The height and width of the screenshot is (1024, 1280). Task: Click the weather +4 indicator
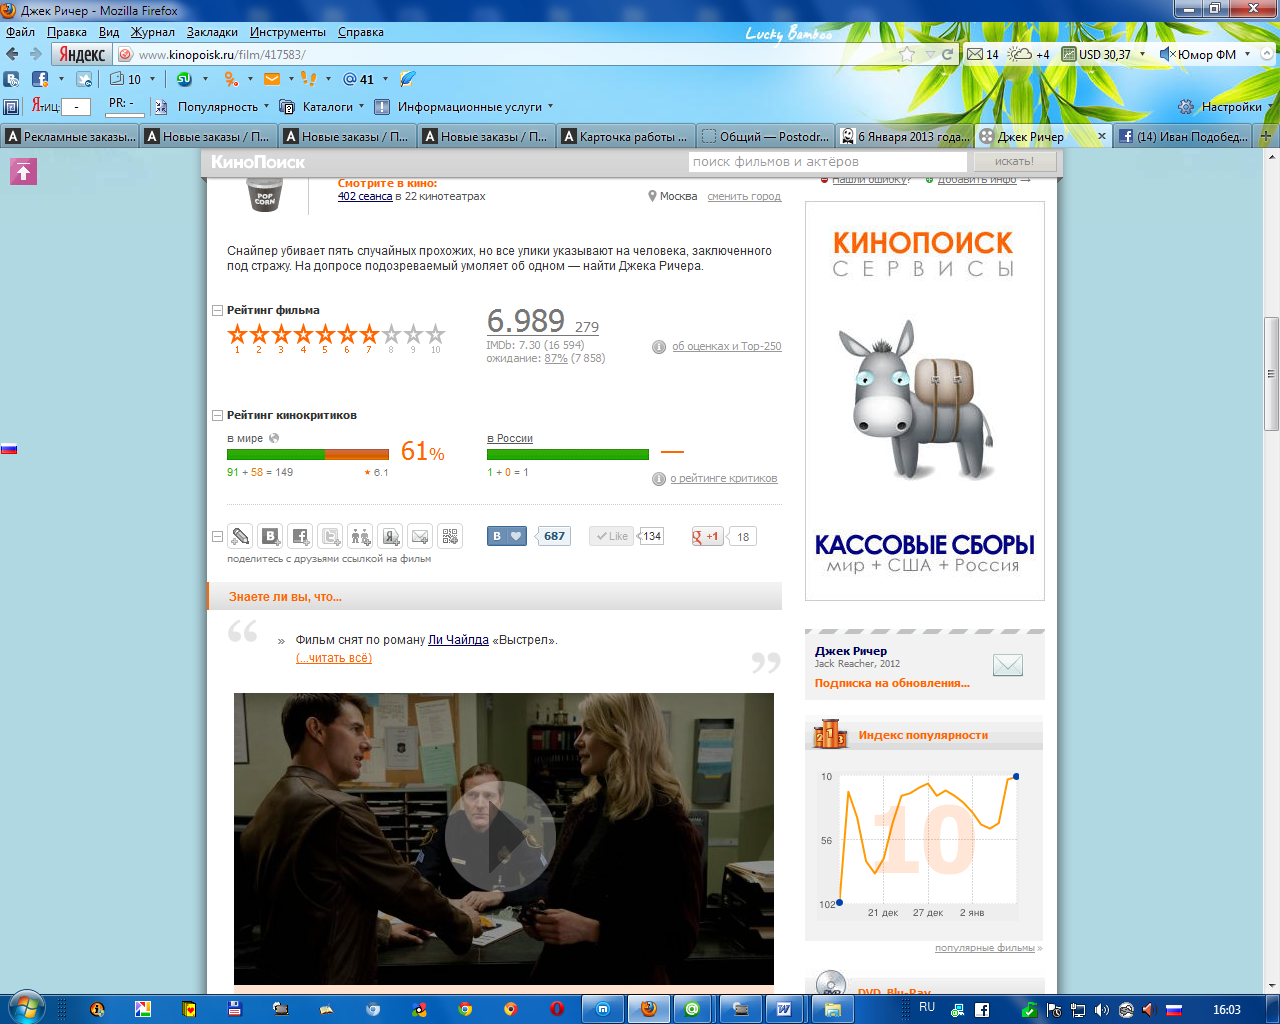[1029, 54]
